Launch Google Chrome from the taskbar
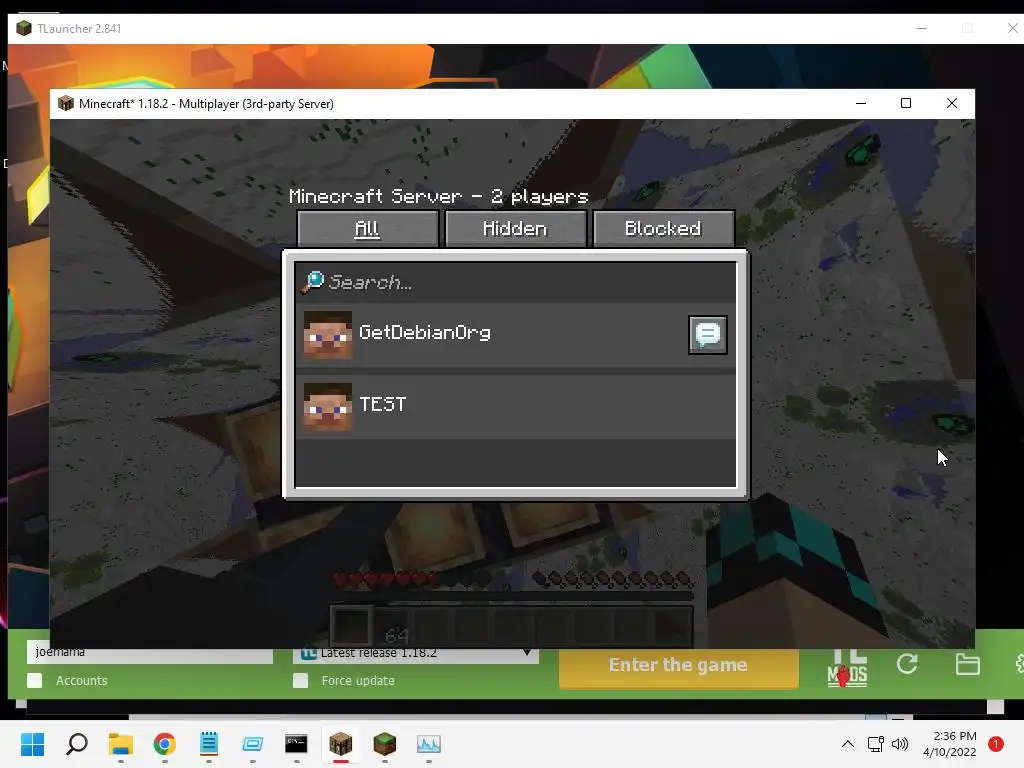Image resolution: width=1024 pixels, height=768 pixels. click(165, 744)
